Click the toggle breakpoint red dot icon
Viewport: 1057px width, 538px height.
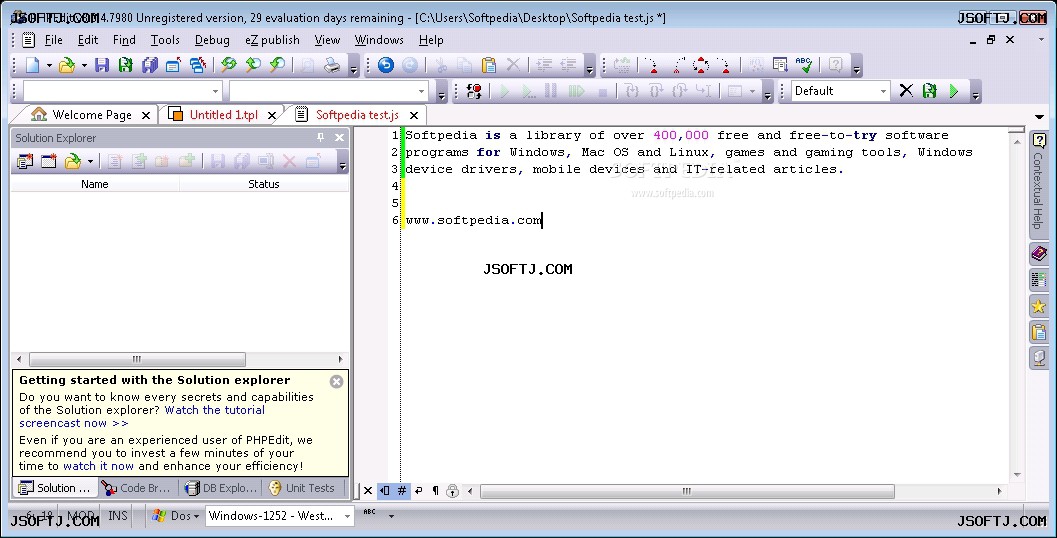[x=475, y=91]
